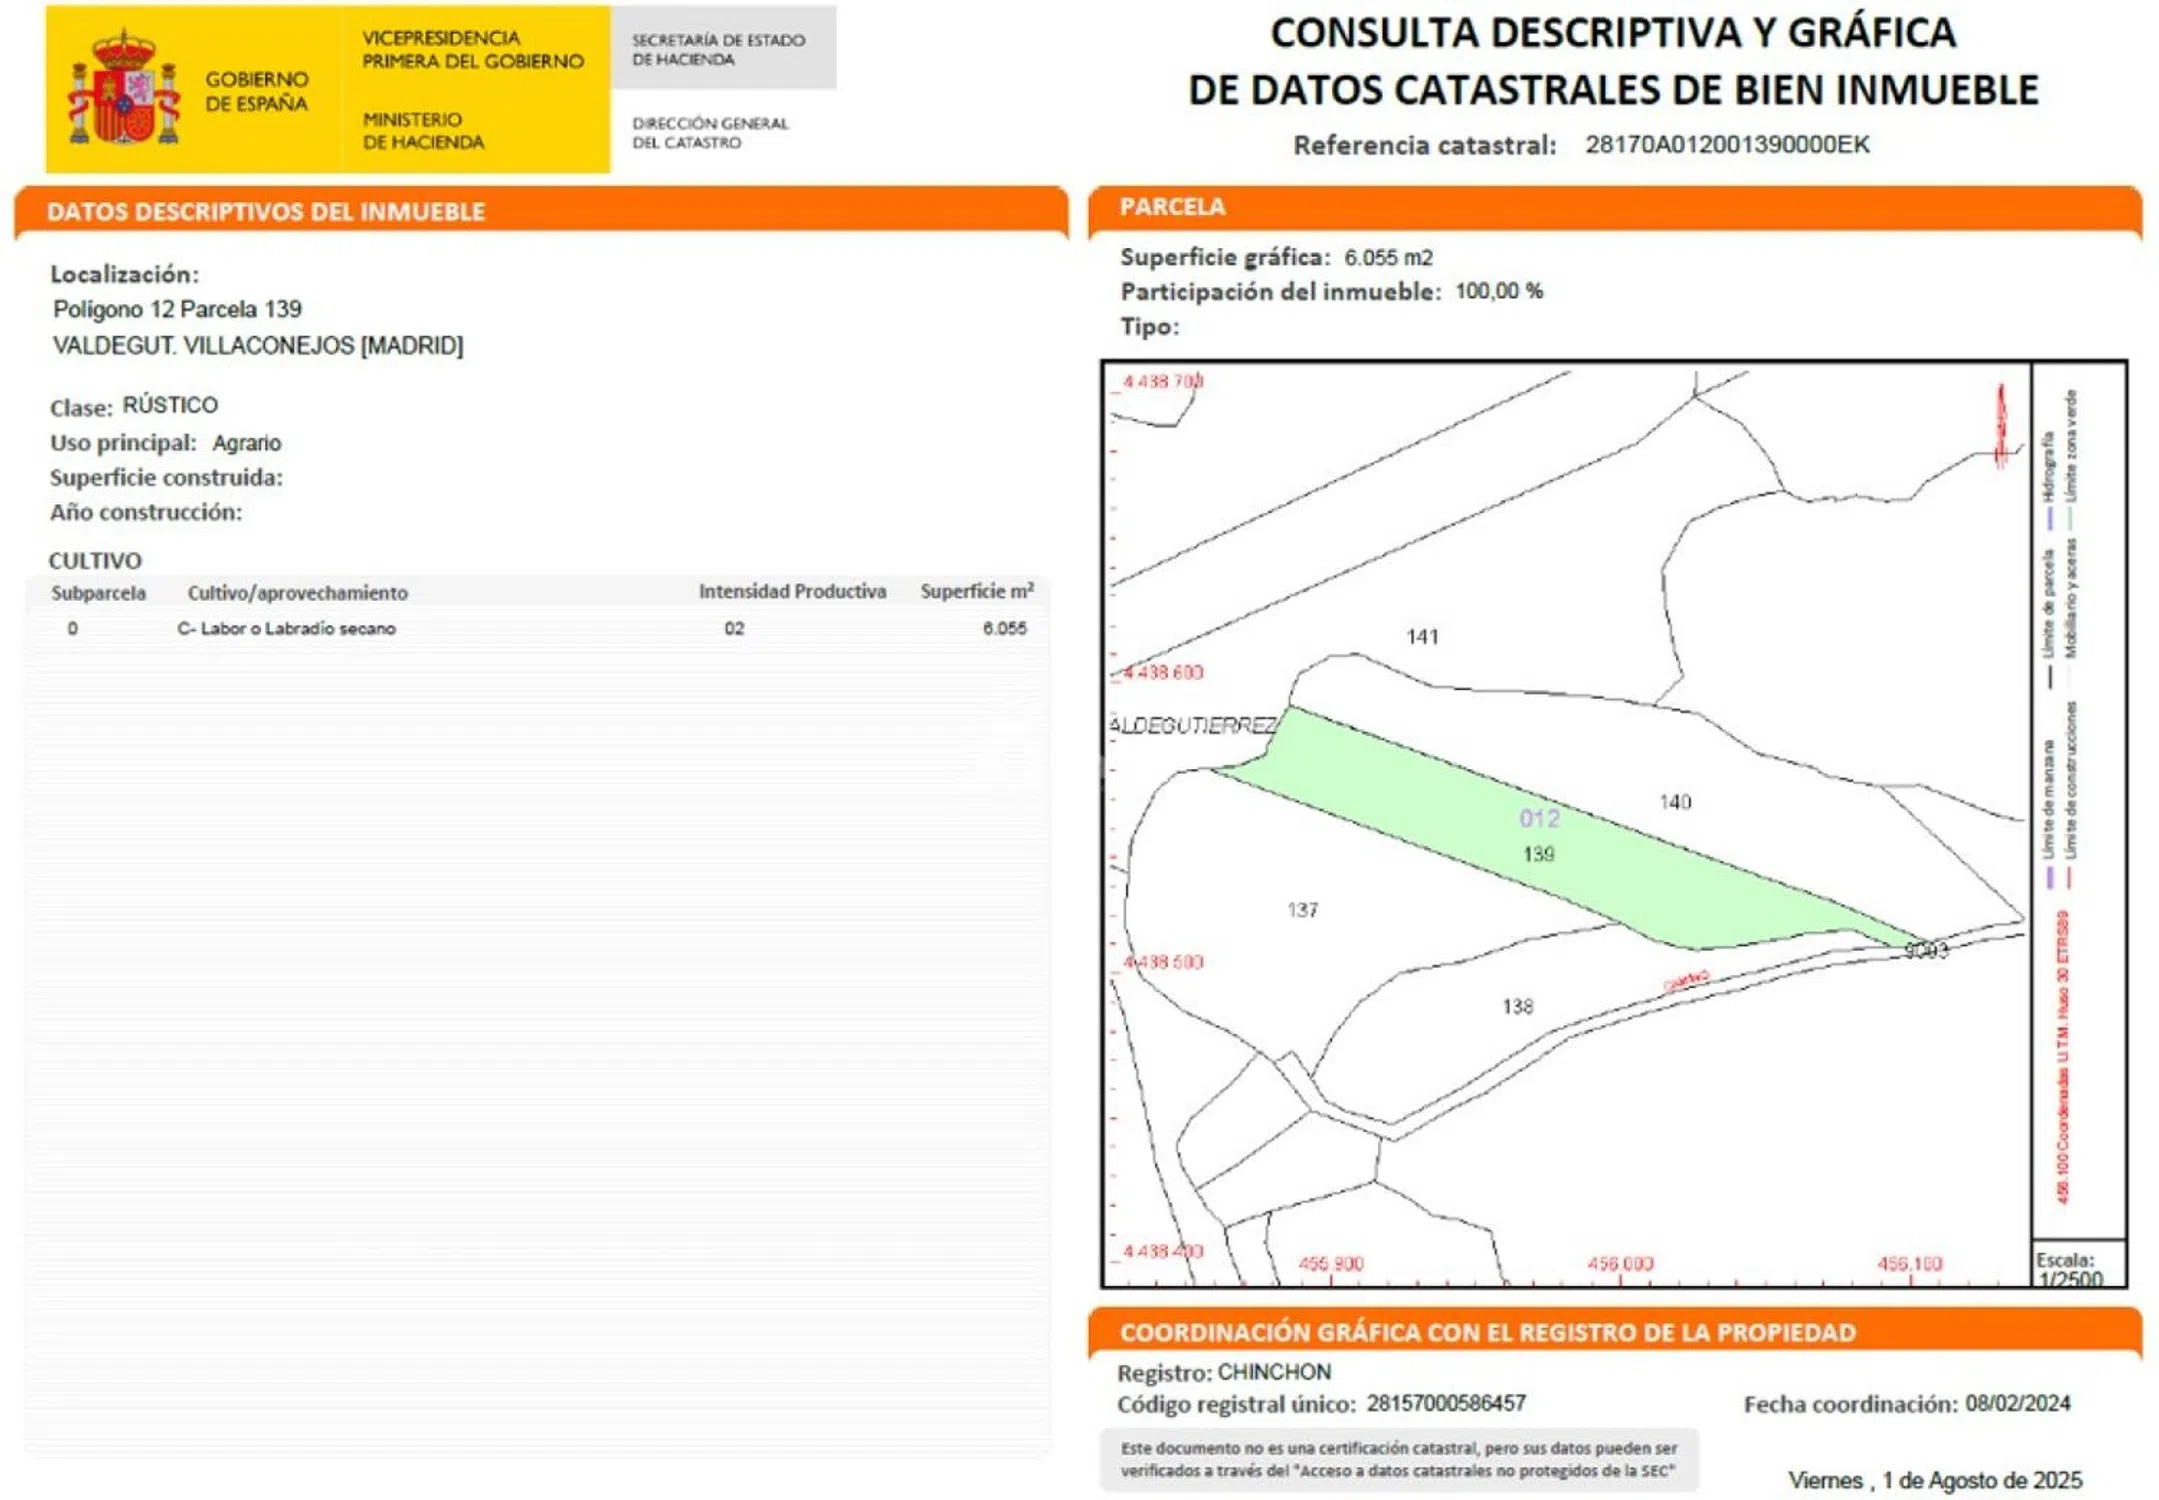
Task: Click the purple 012 polygon label
Action: point(1539,819)
